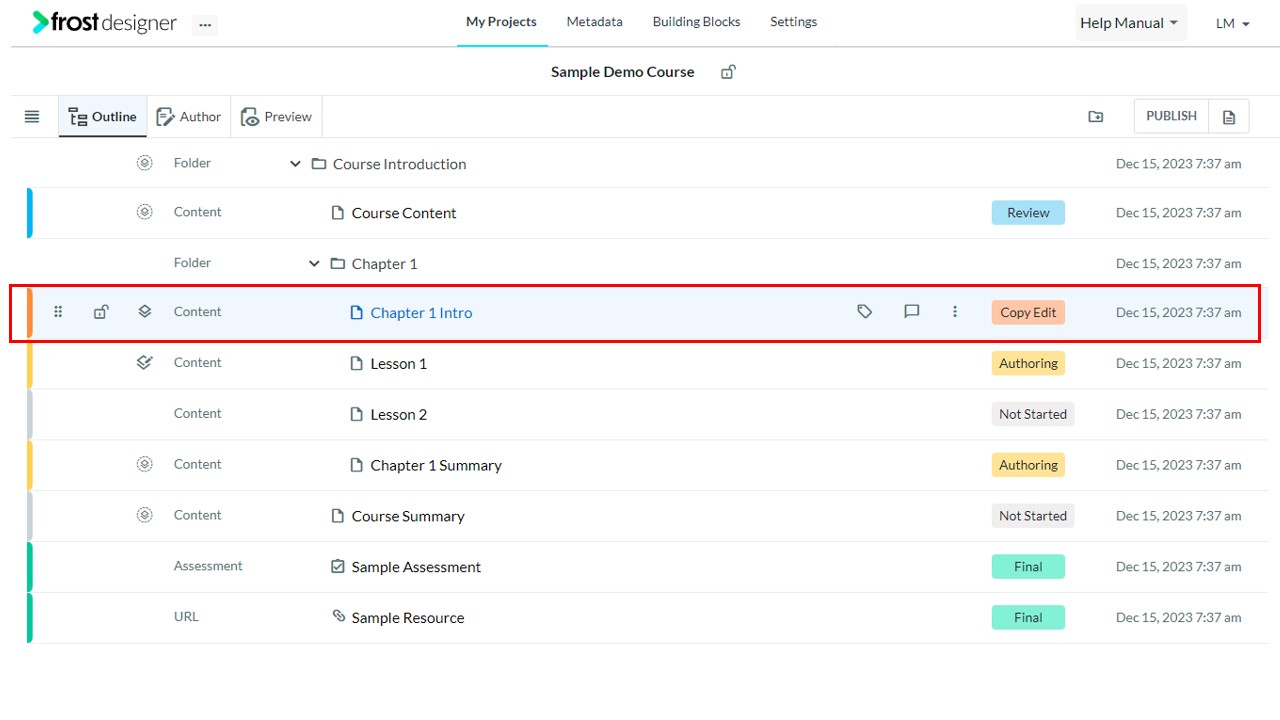Go to the Settings tab
The height and width of the screenshot is (720, 1280).
coord(793,22)
